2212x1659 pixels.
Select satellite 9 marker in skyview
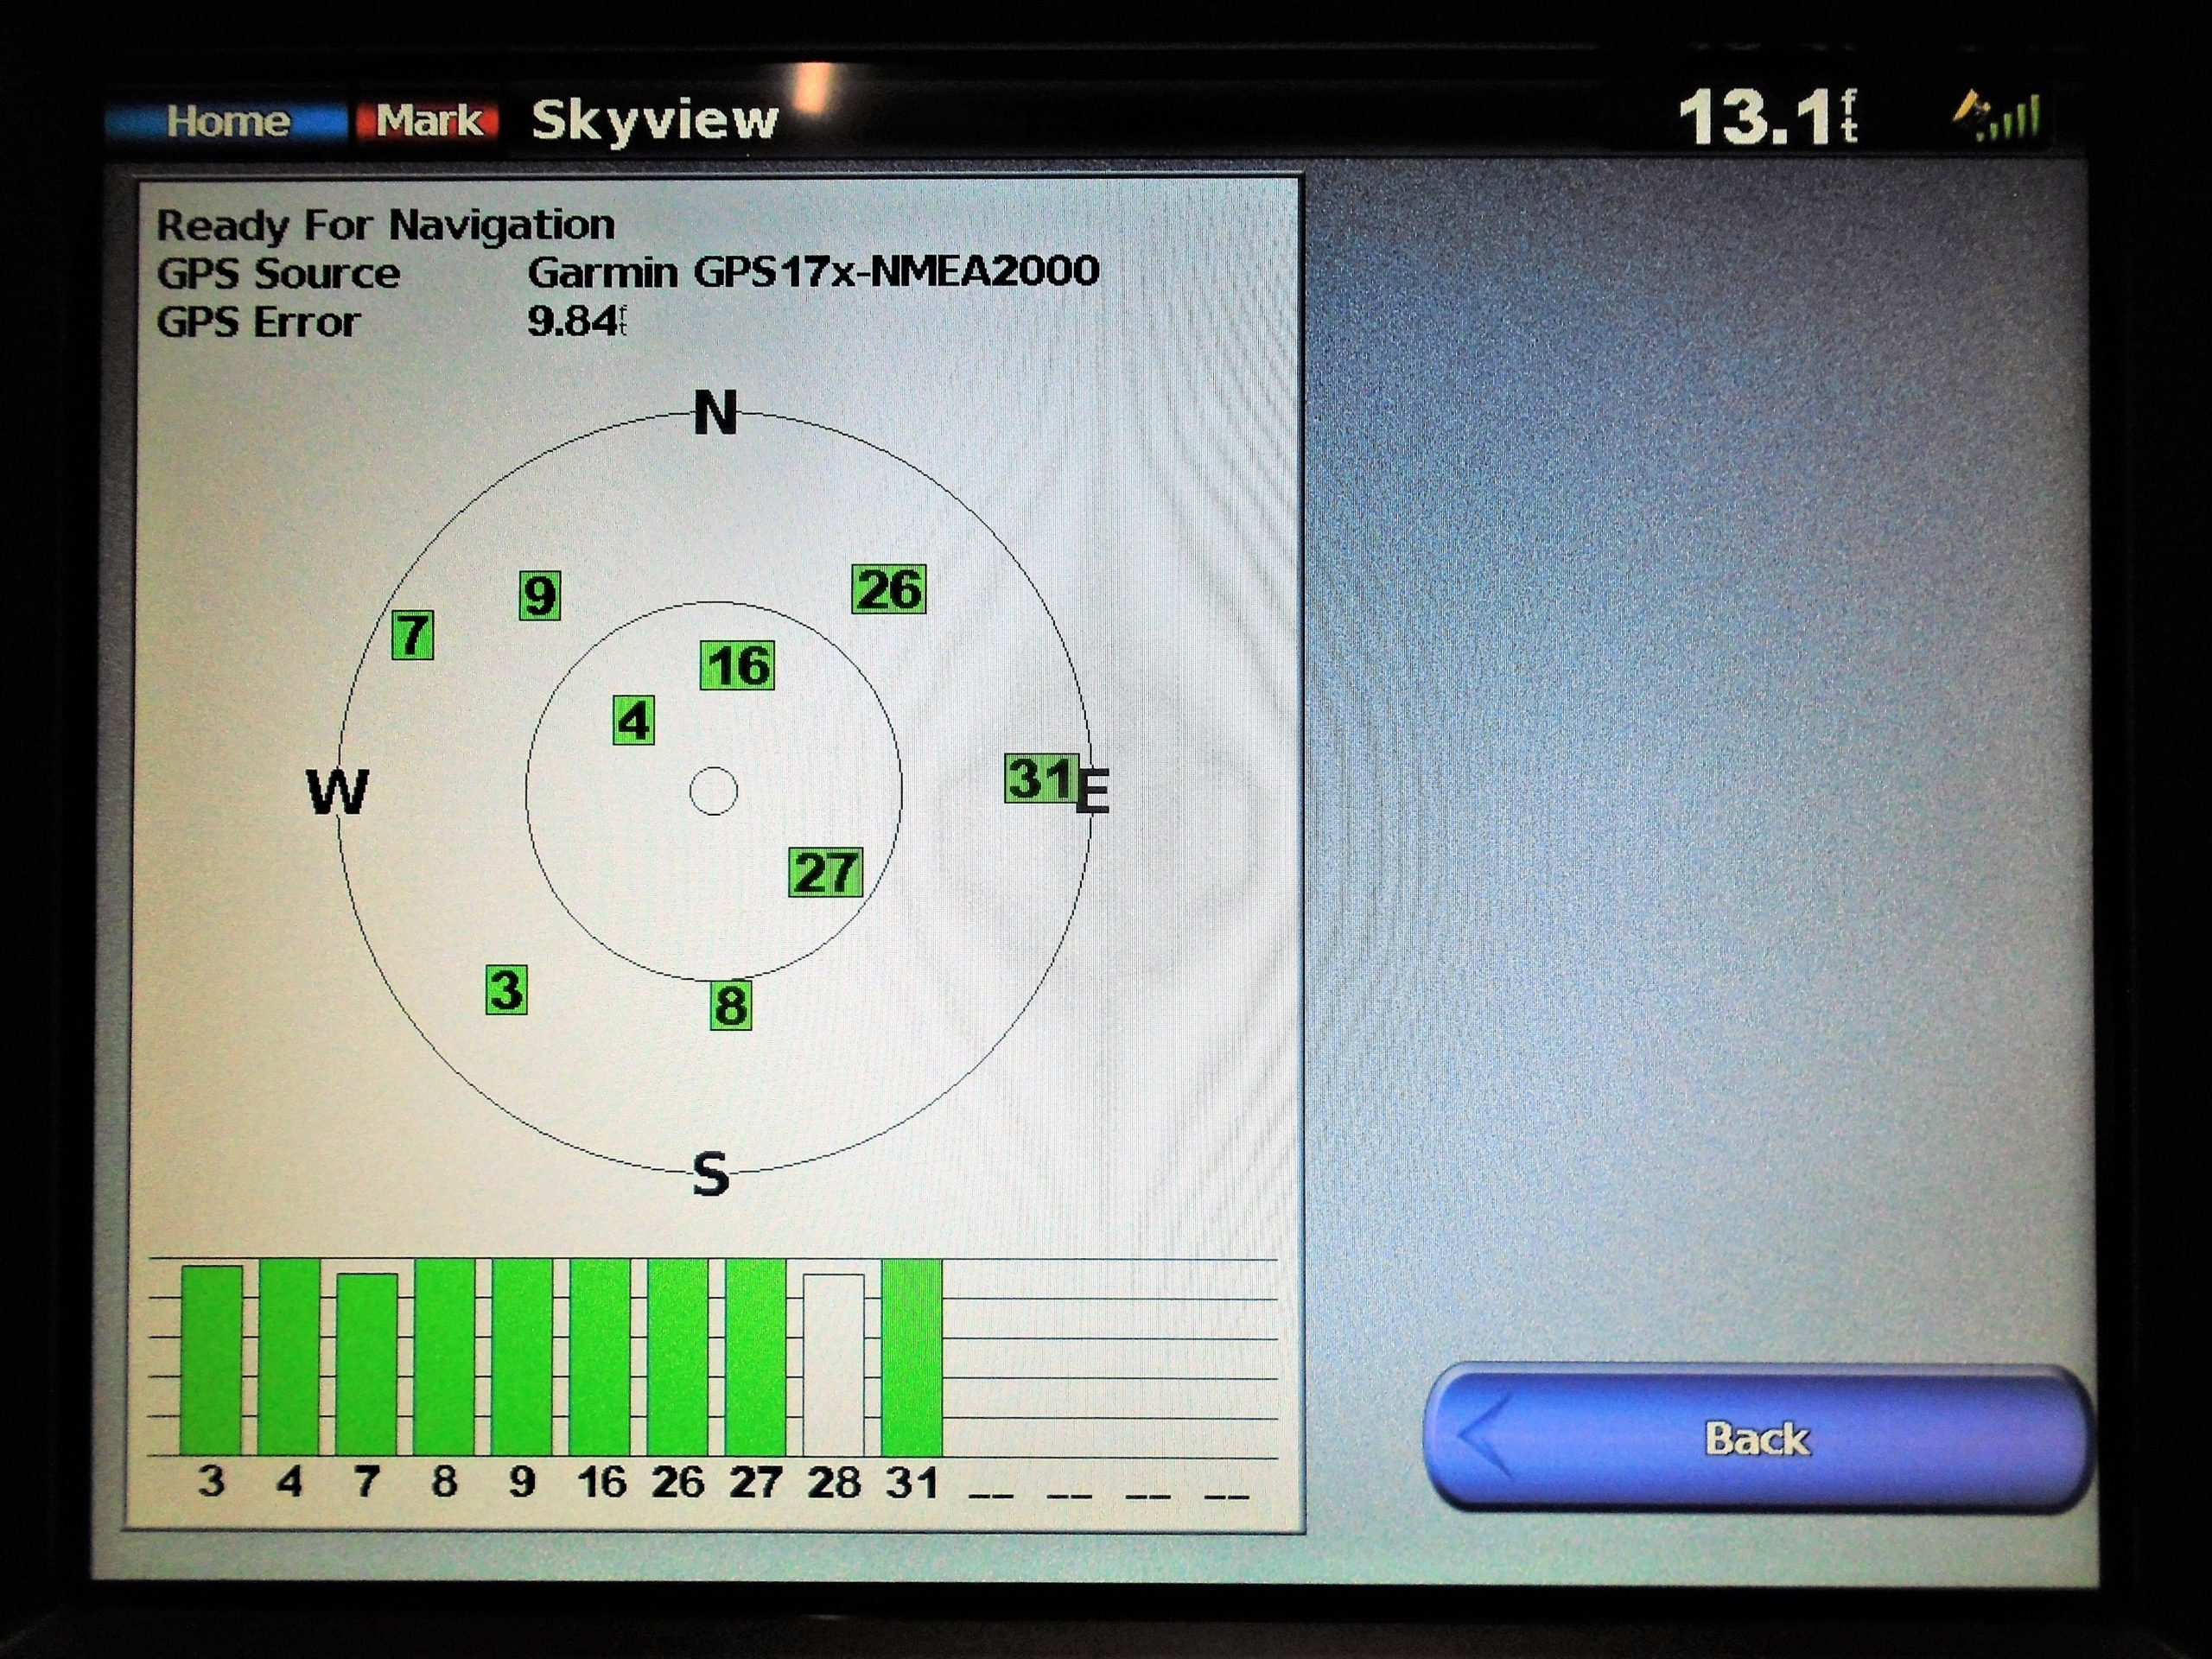(540, 596)
